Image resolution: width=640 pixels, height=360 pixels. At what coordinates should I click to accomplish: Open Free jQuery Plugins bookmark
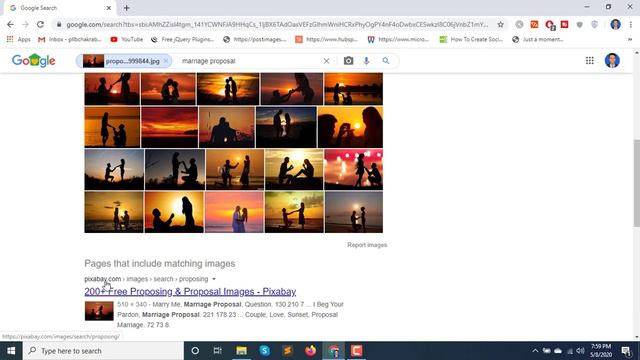(182, 39)
